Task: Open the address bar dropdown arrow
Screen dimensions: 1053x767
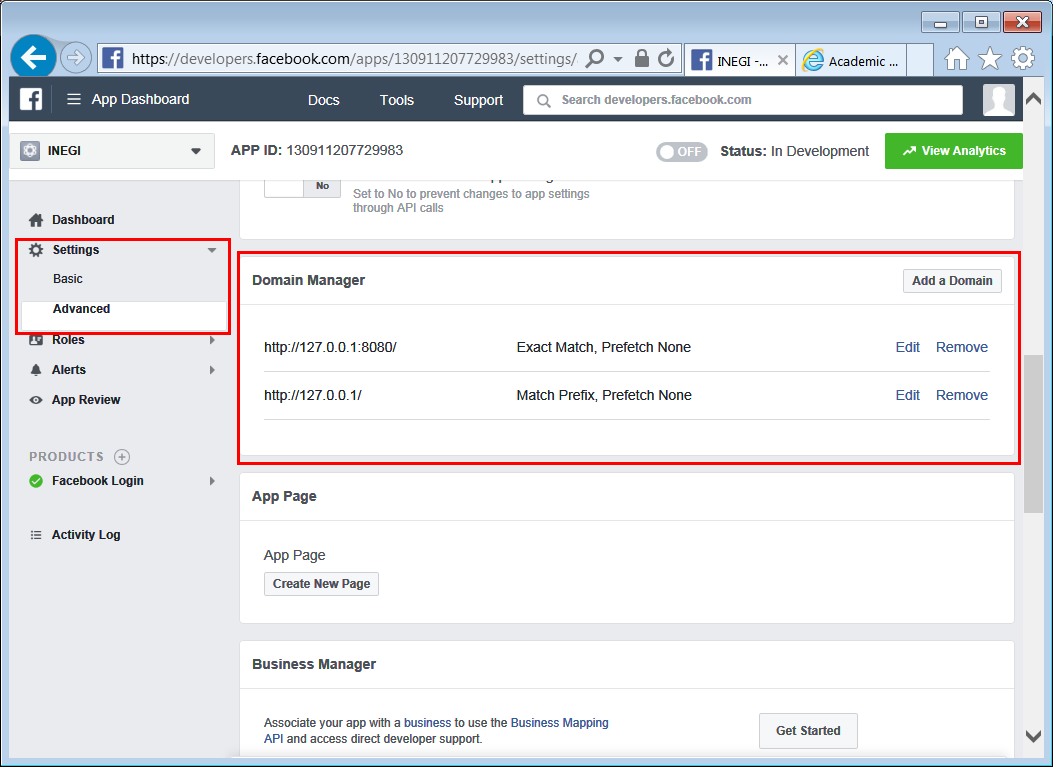Action: point(618,59)
